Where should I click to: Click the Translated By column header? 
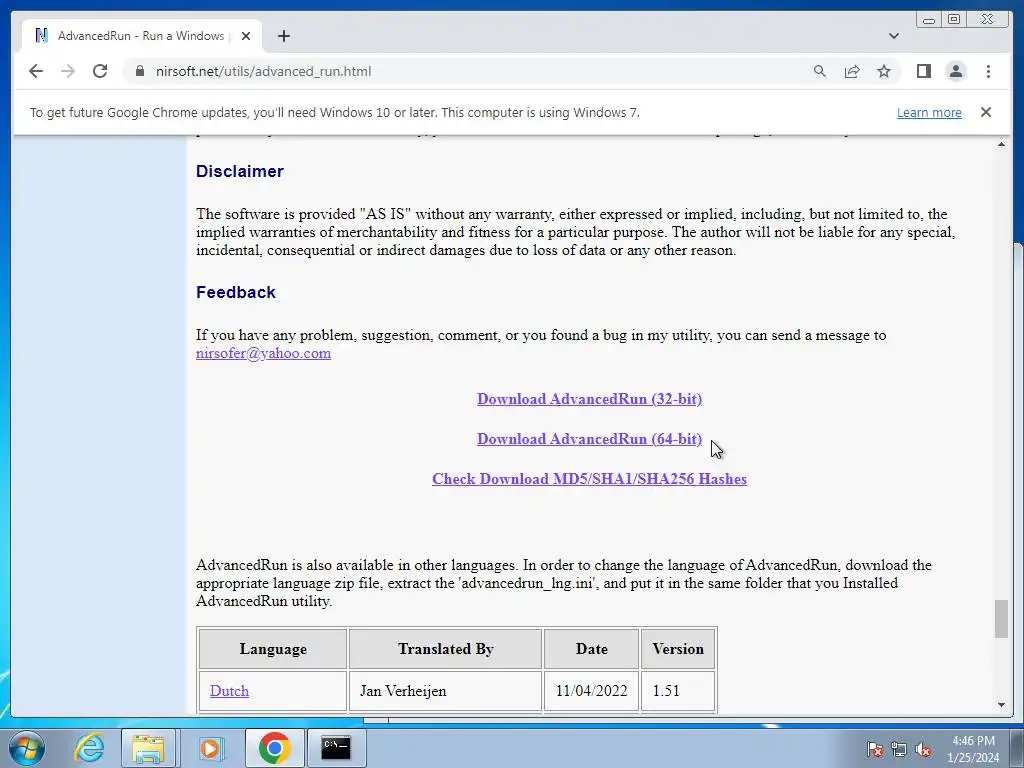click(445, 648)
